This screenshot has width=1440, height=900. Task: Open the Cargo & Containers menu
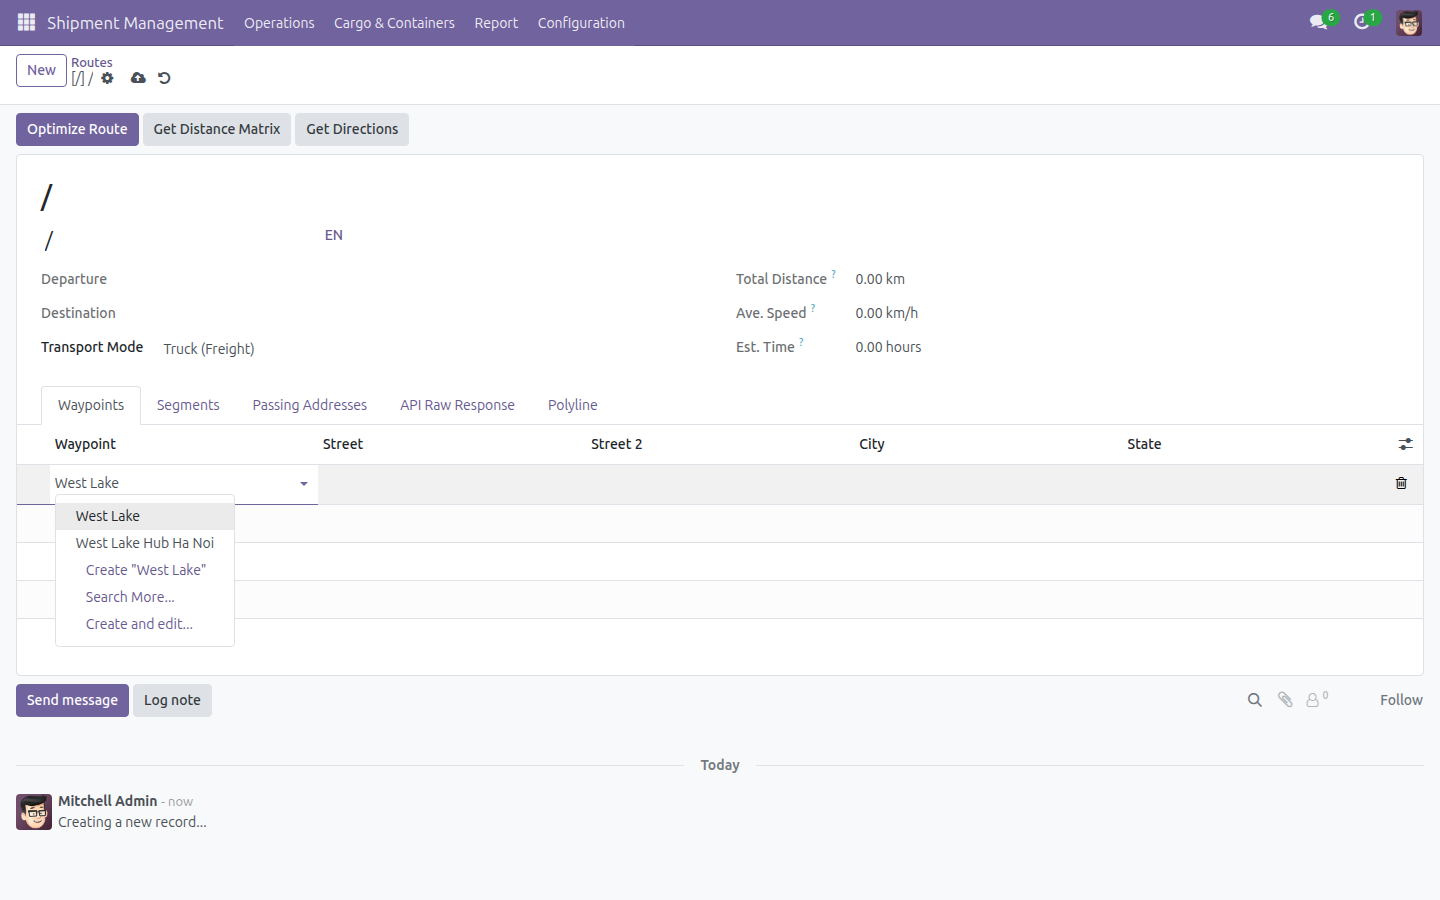click(394, 23)
